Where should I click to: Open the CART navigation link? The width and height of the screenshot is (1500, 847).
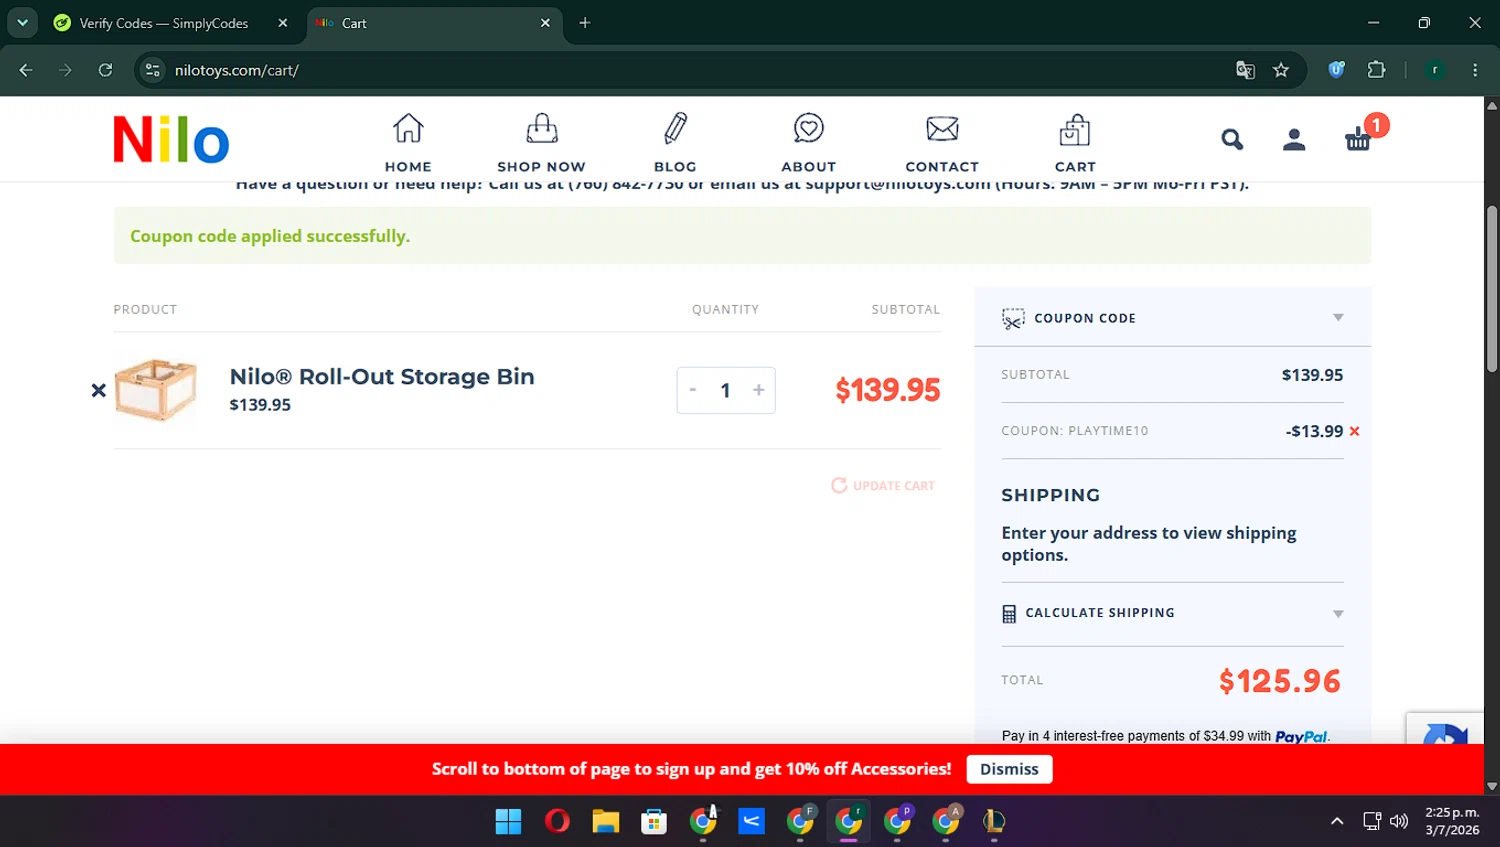[x=1075, y=143]
